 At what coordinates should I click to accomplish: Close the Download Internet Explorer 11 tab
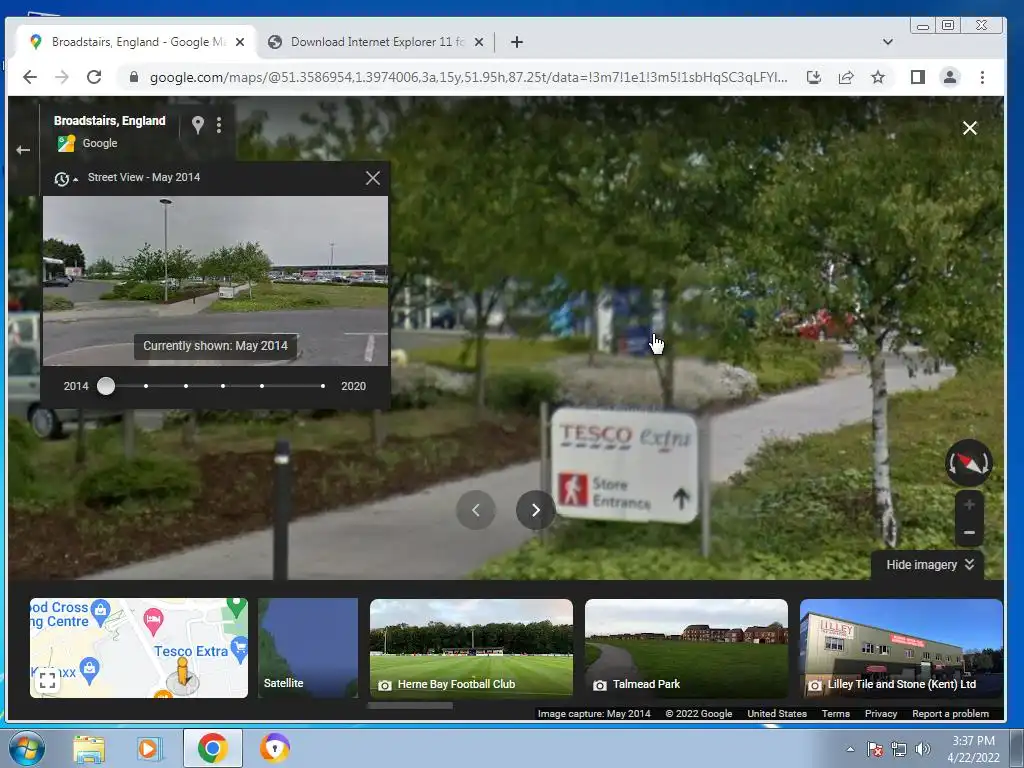click(x=479, y=42)
